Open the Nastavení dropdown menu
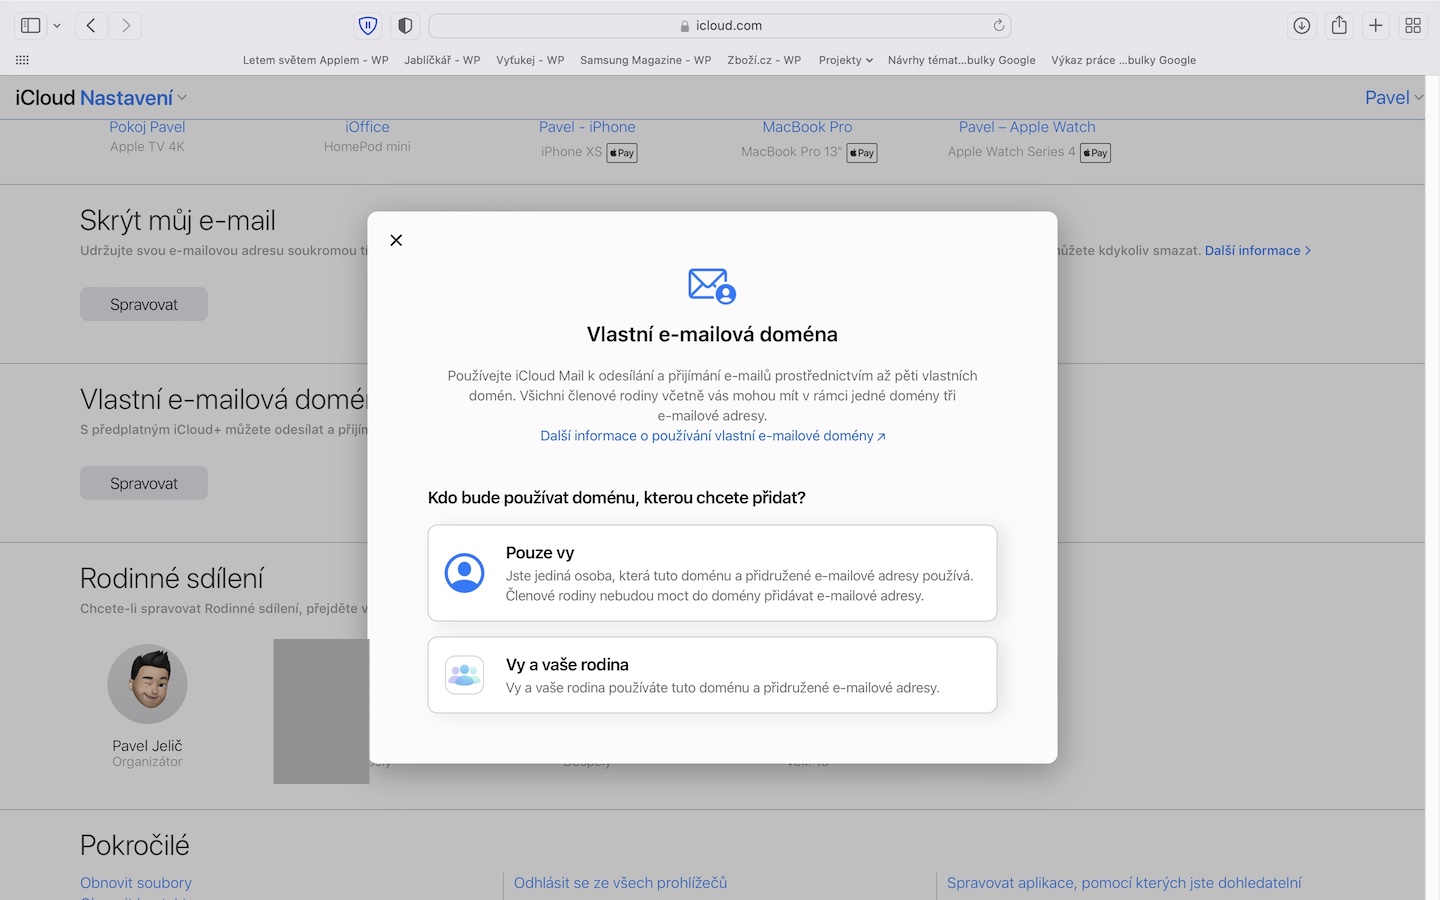The height and width of the screenshot is (900, 1440). coord(133,98)
